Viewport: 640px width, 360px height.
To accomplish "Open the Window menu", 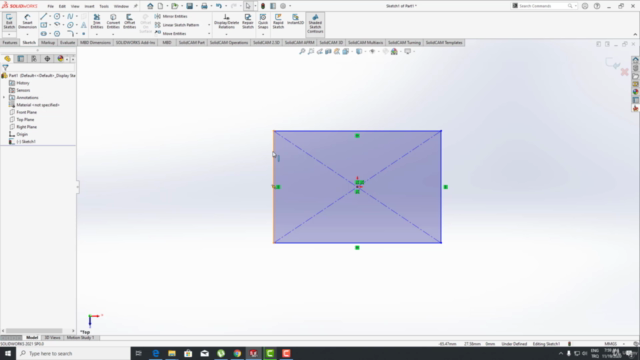I will click(x=121, y=6).
